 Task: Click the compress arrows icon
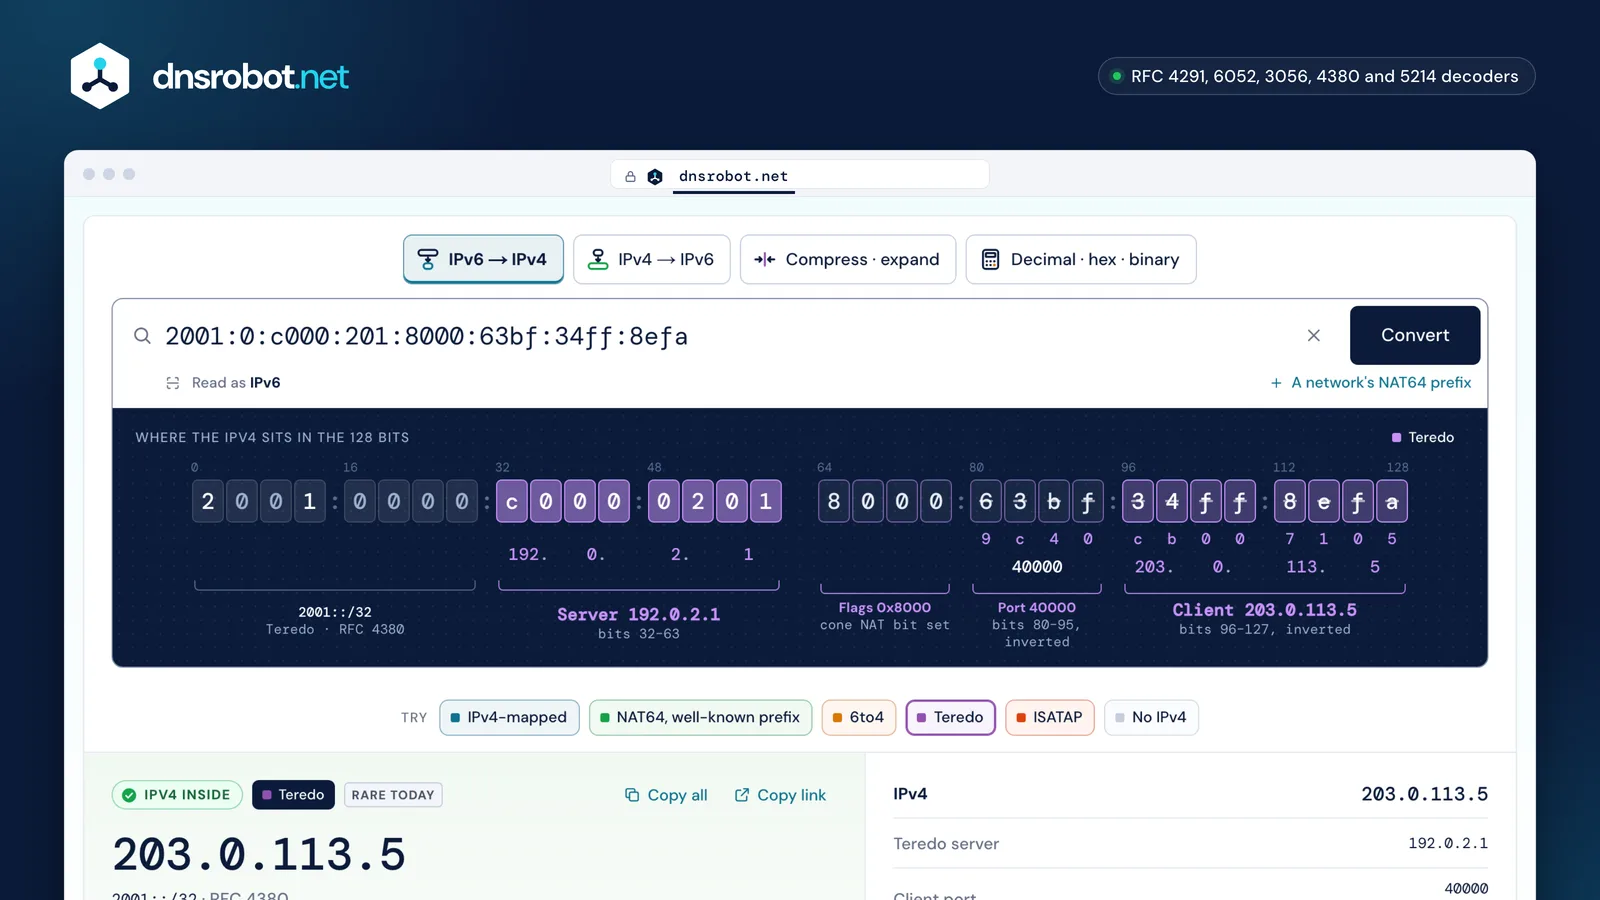[765, 259]
